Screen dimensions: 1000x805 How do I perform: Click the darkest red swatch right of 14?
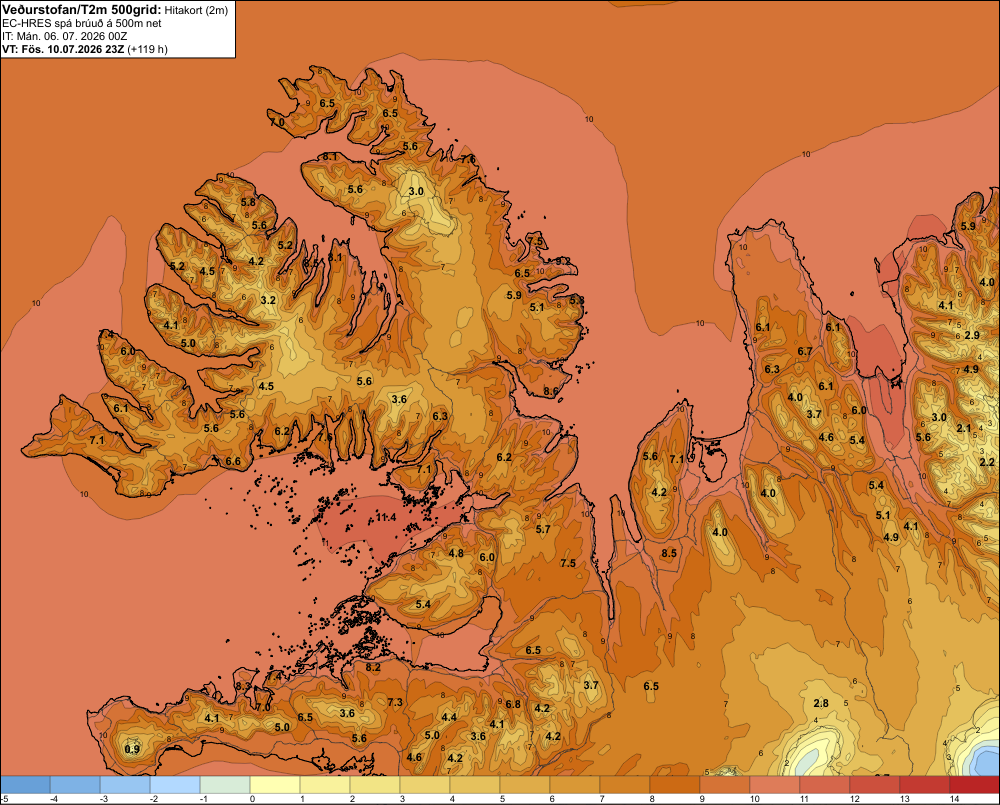click(974, 785)
